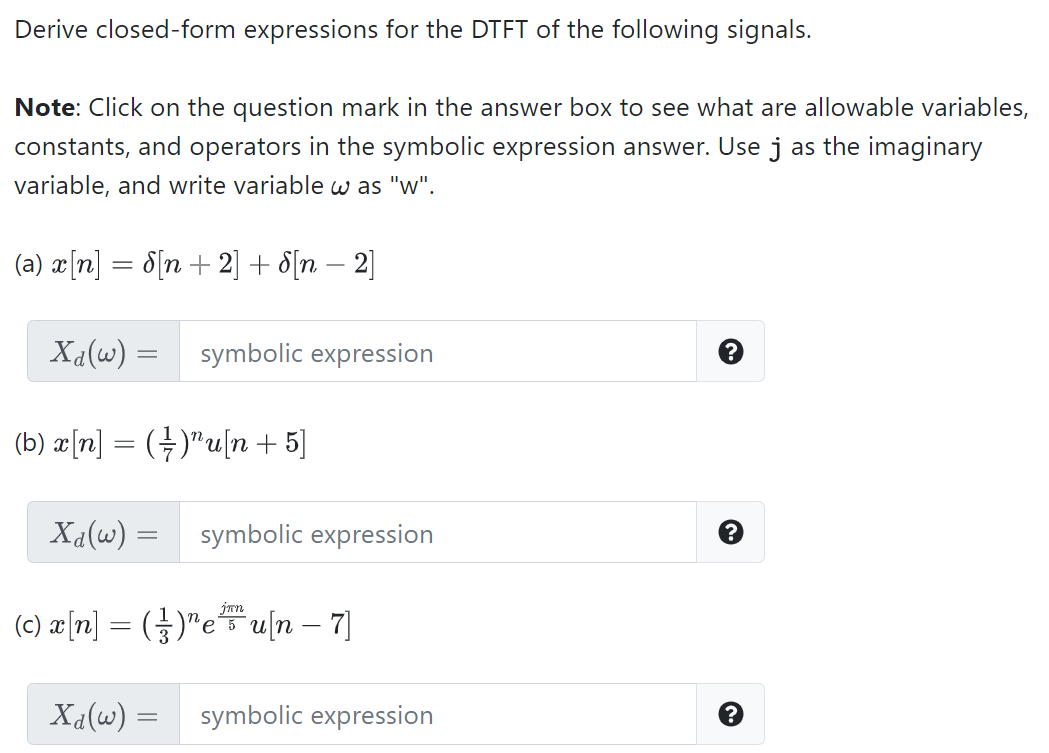
Task: Click the equation for signal (b)
Action: point(160,442)
